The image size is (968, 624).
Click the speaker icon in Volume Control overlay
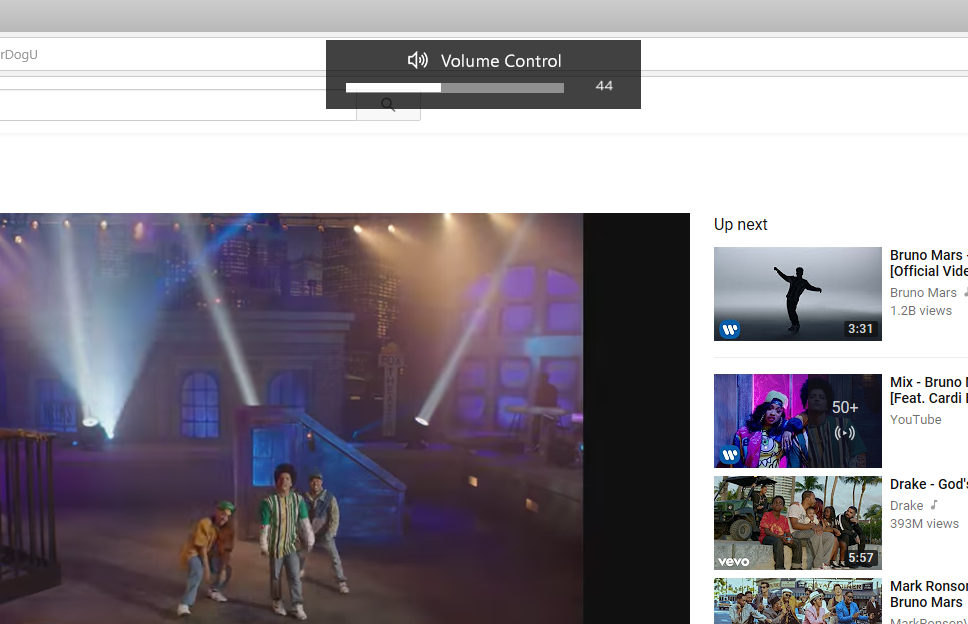[417, 60]
